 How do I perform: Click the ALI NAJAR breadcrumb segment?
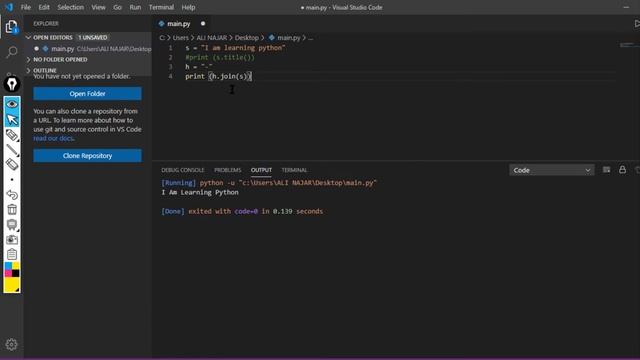click(211, 38)
